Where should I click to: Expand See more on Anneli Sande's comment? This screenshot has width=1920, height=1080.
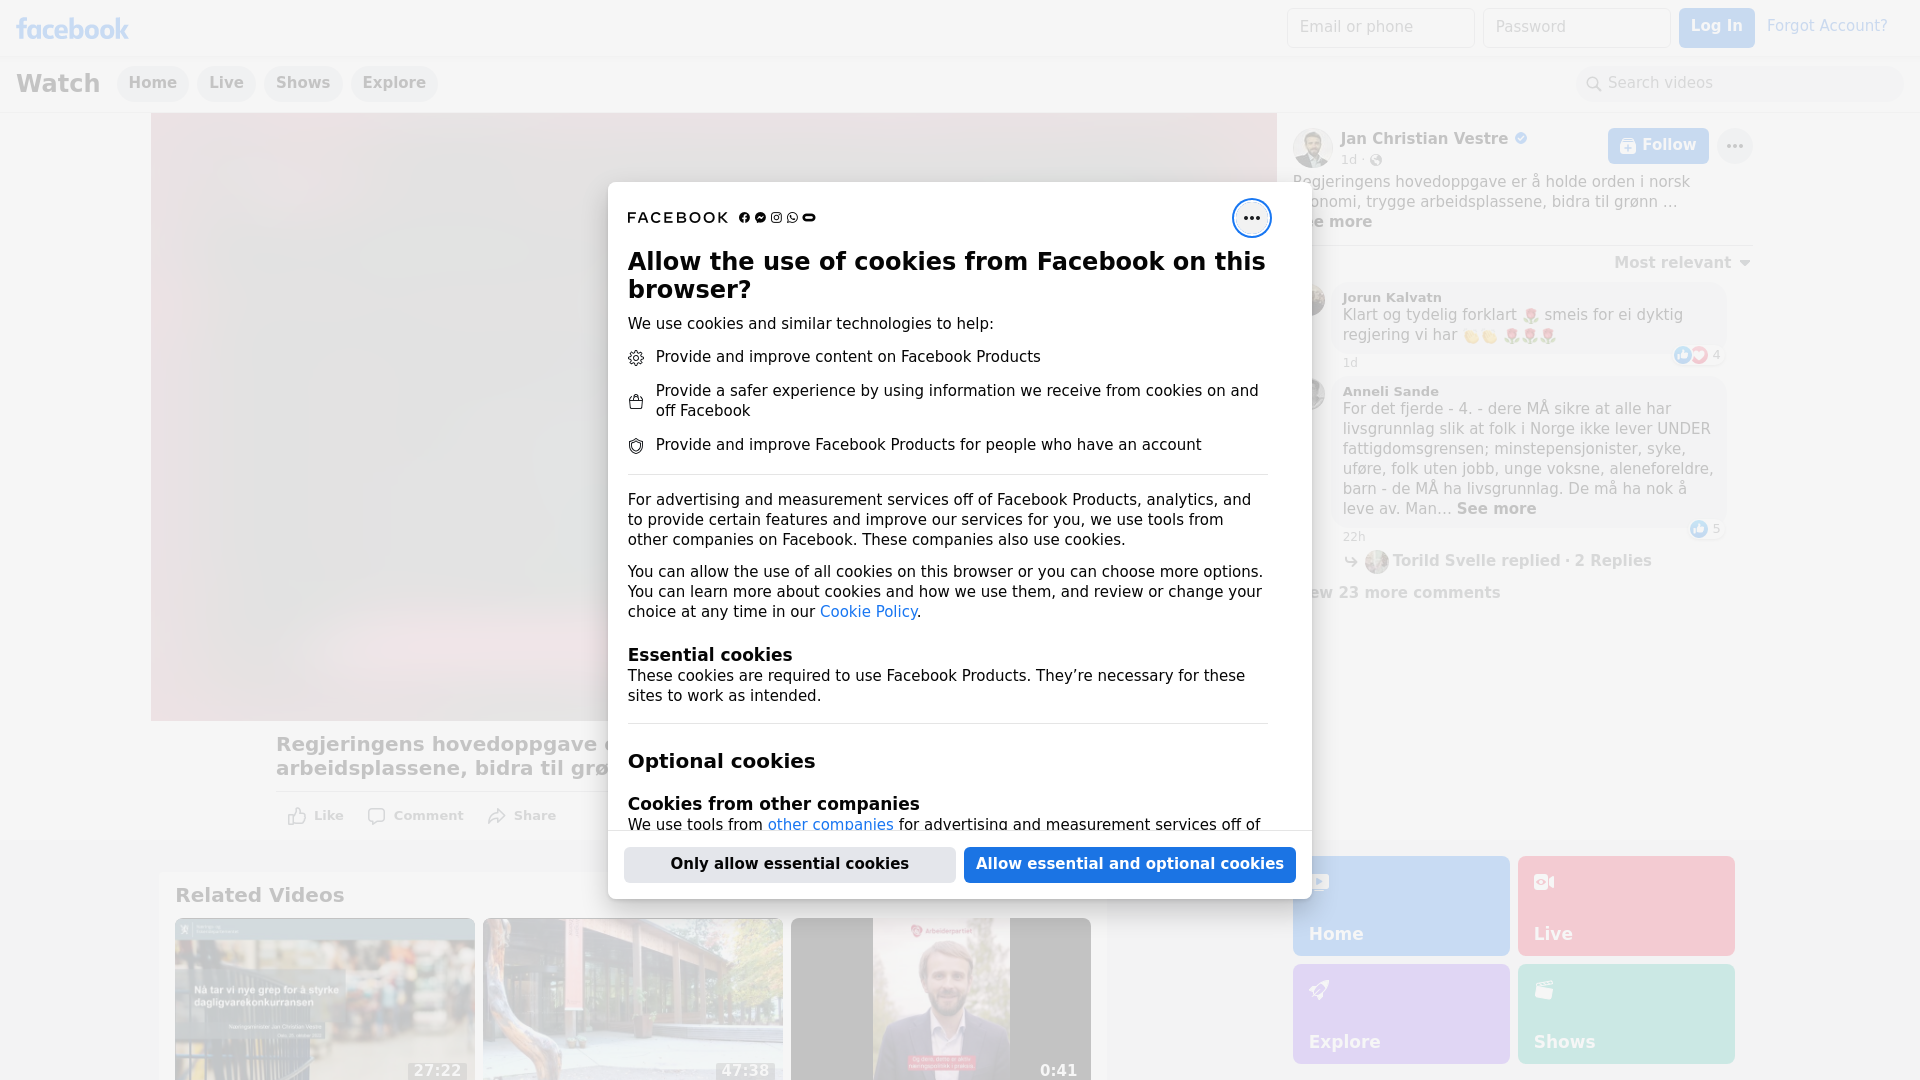[1496, 509]
